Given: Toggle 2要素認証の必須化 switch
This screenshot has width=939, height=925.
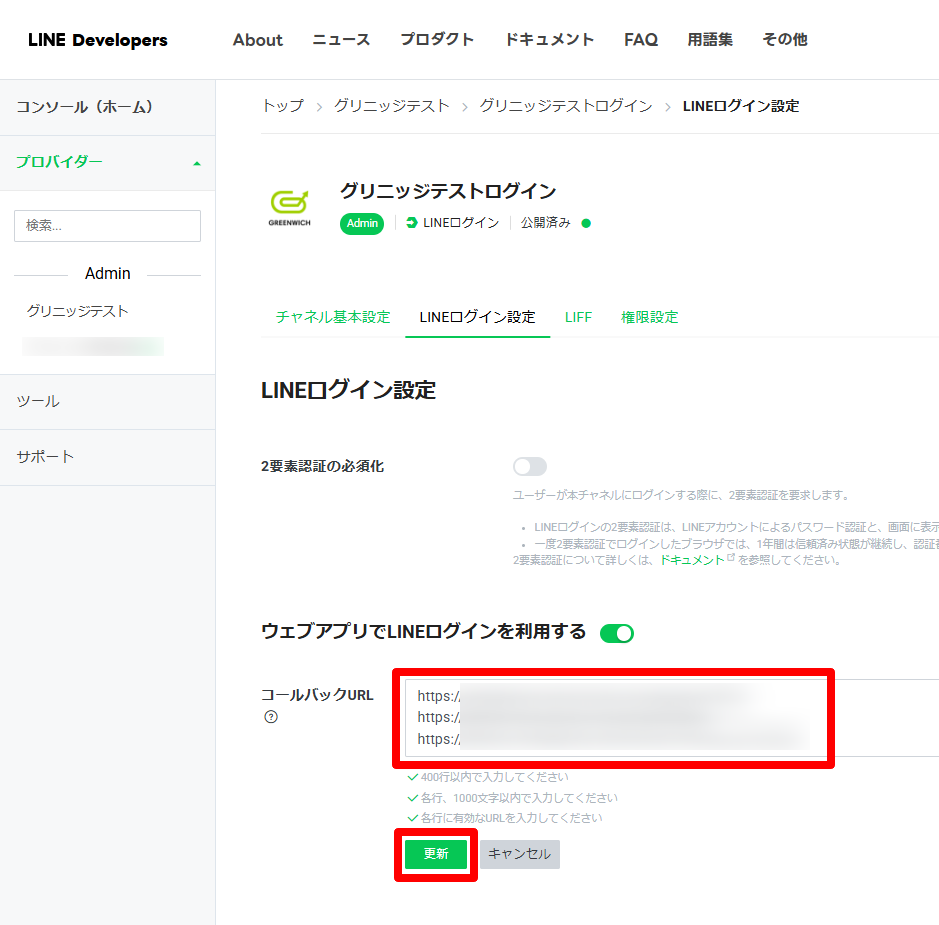Looking at the screenshot, I should [x=529, y=466].
